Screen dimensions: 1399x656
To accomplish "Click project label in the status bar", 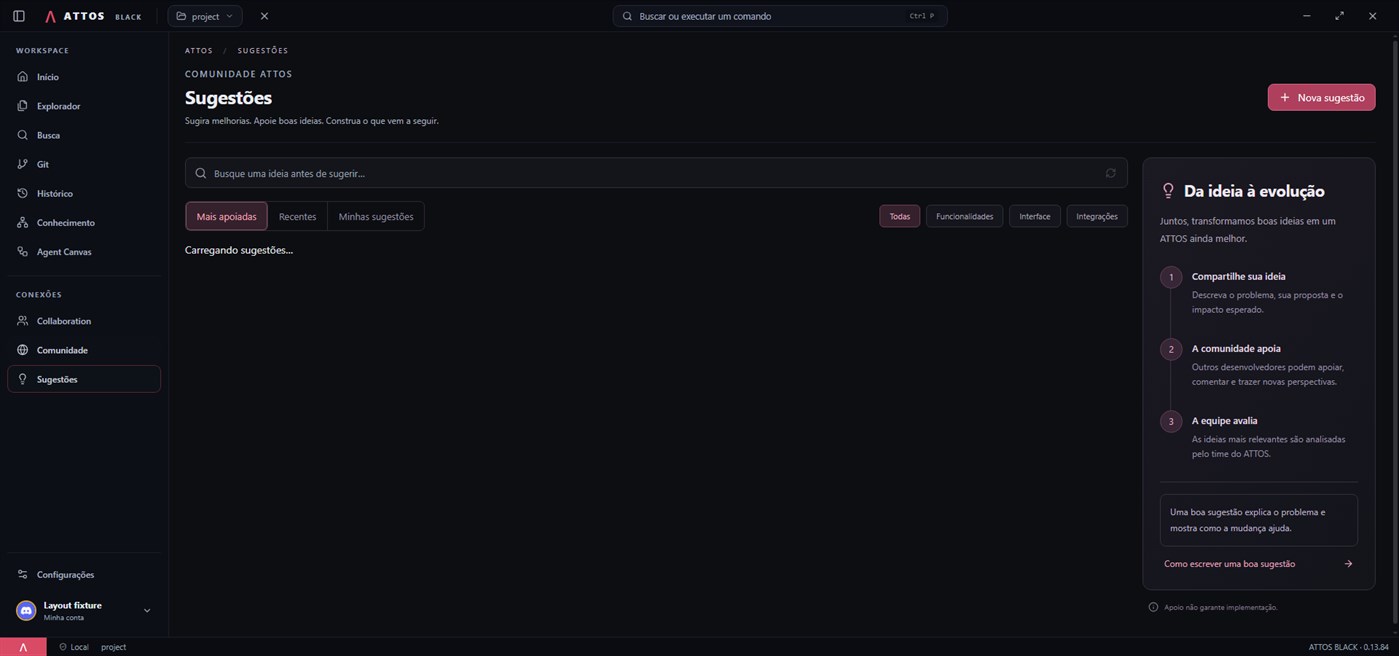I will [113, 647].
